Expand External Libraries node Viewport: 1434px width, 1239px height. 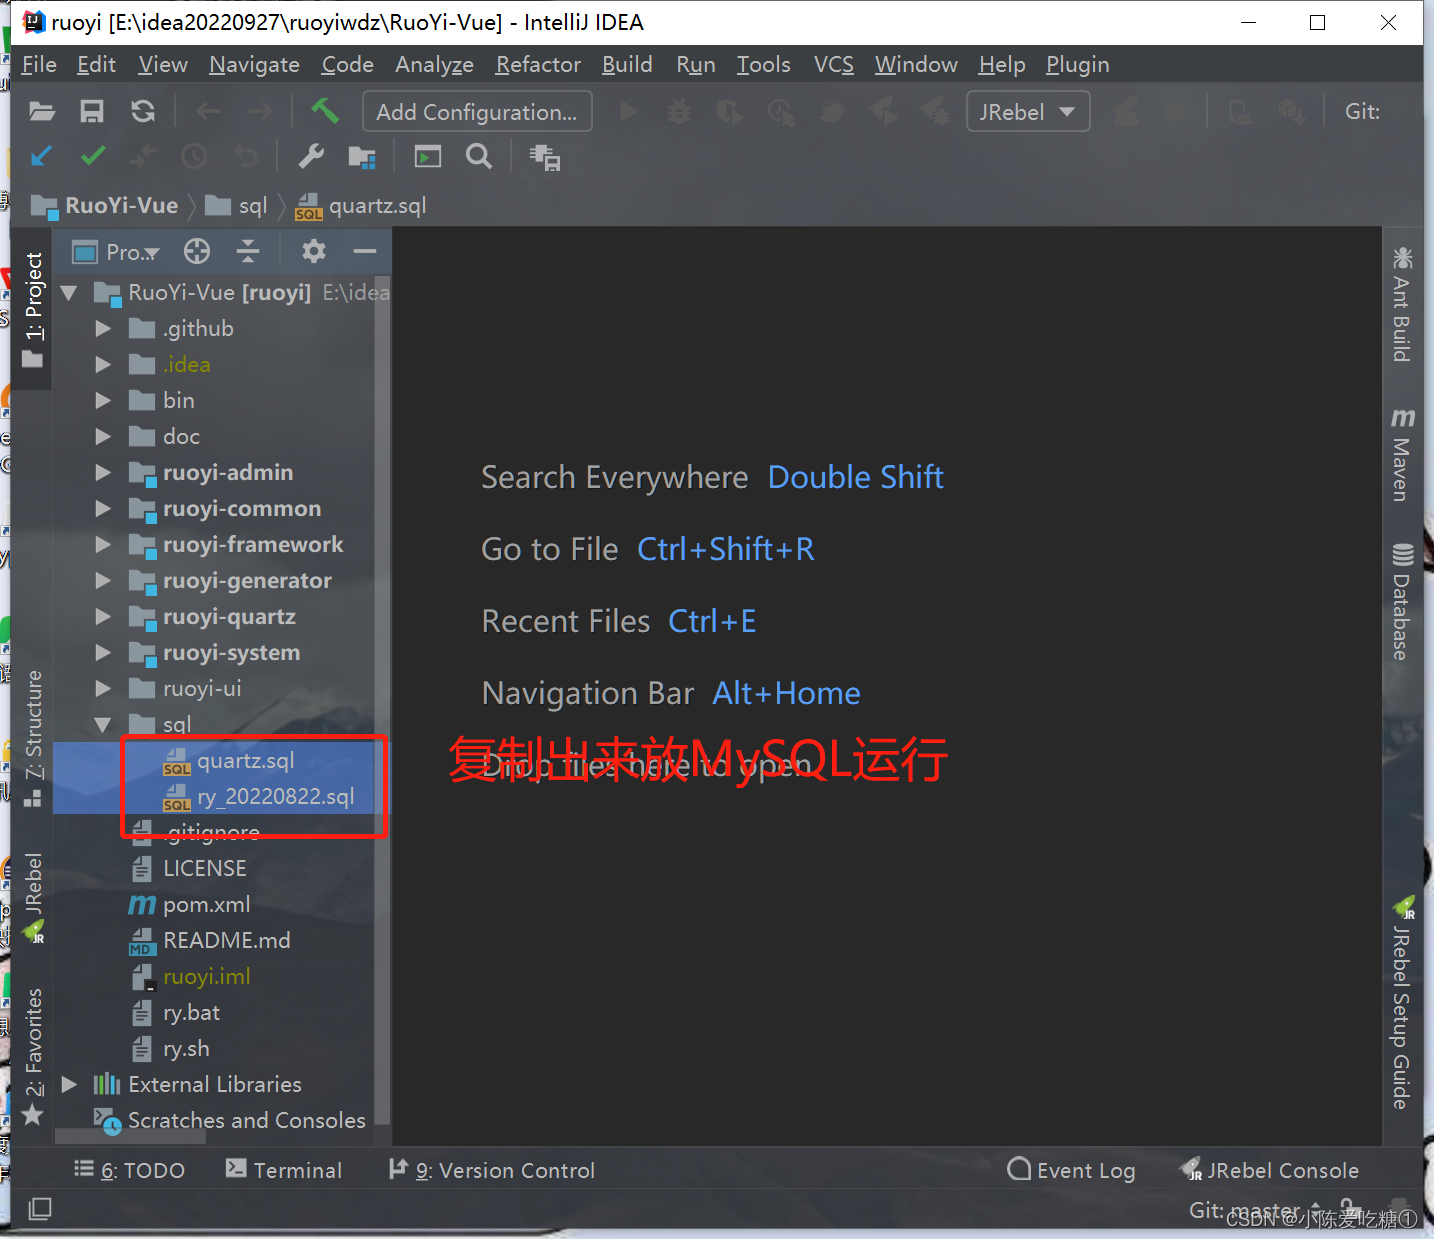click(x=69, y=1085)
